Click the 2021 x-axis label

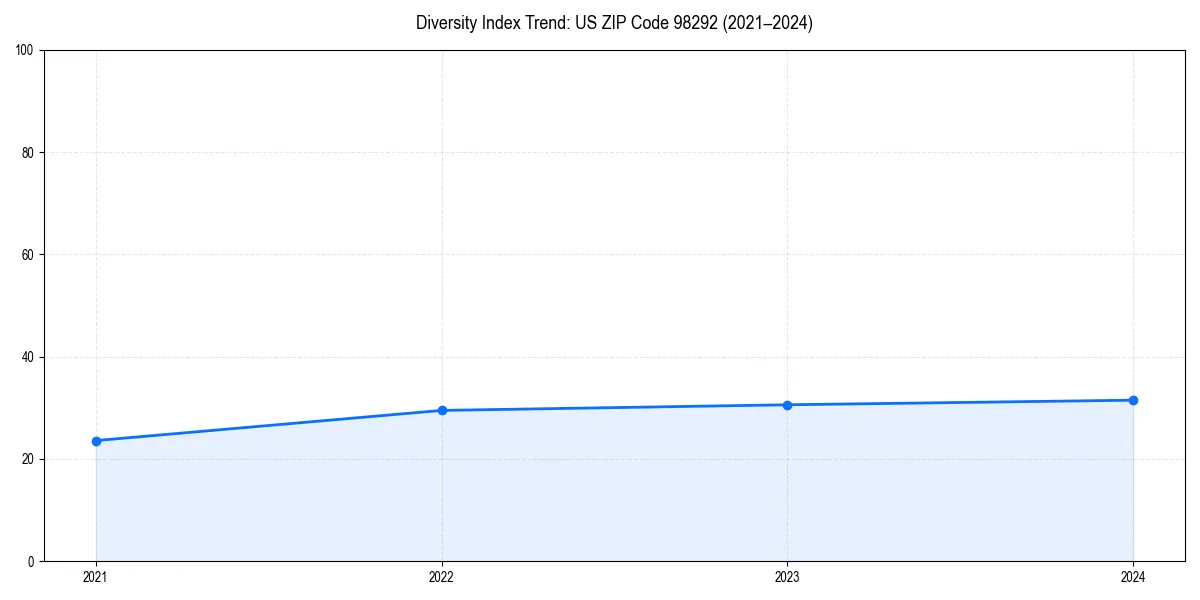click(96, 577)
